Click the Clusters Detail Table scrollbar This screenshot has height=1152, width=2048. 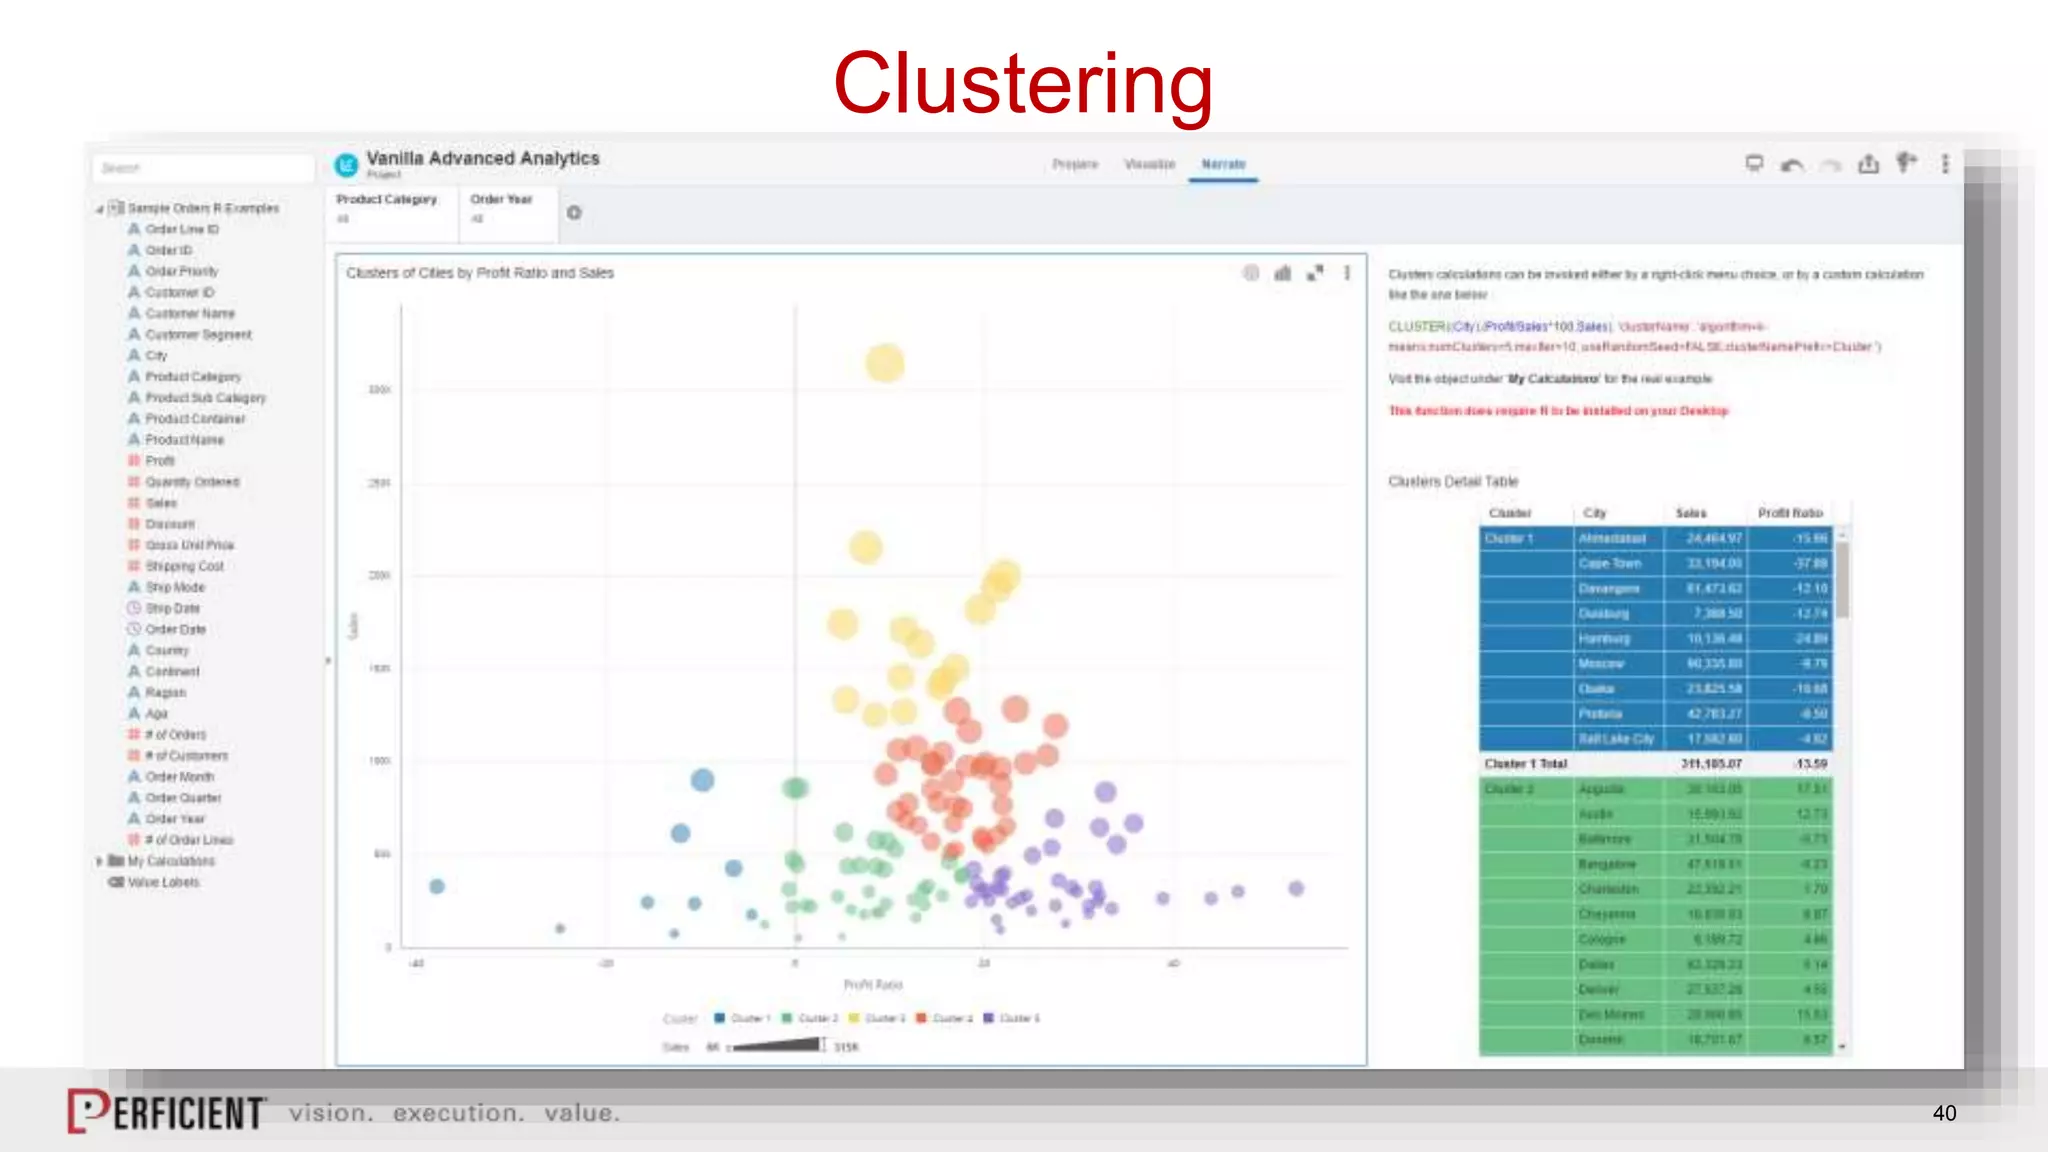[1842, 580]
